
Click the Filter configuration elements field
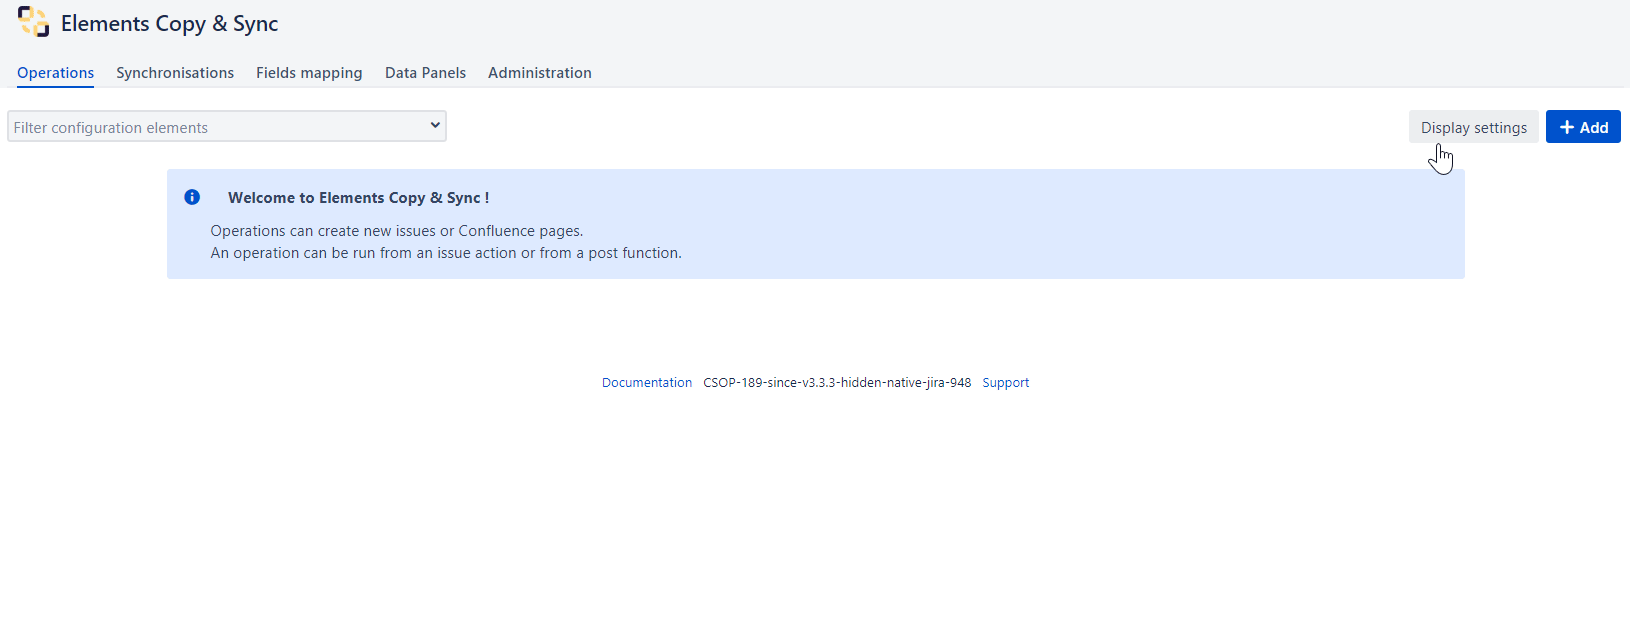tap(215, 127)
